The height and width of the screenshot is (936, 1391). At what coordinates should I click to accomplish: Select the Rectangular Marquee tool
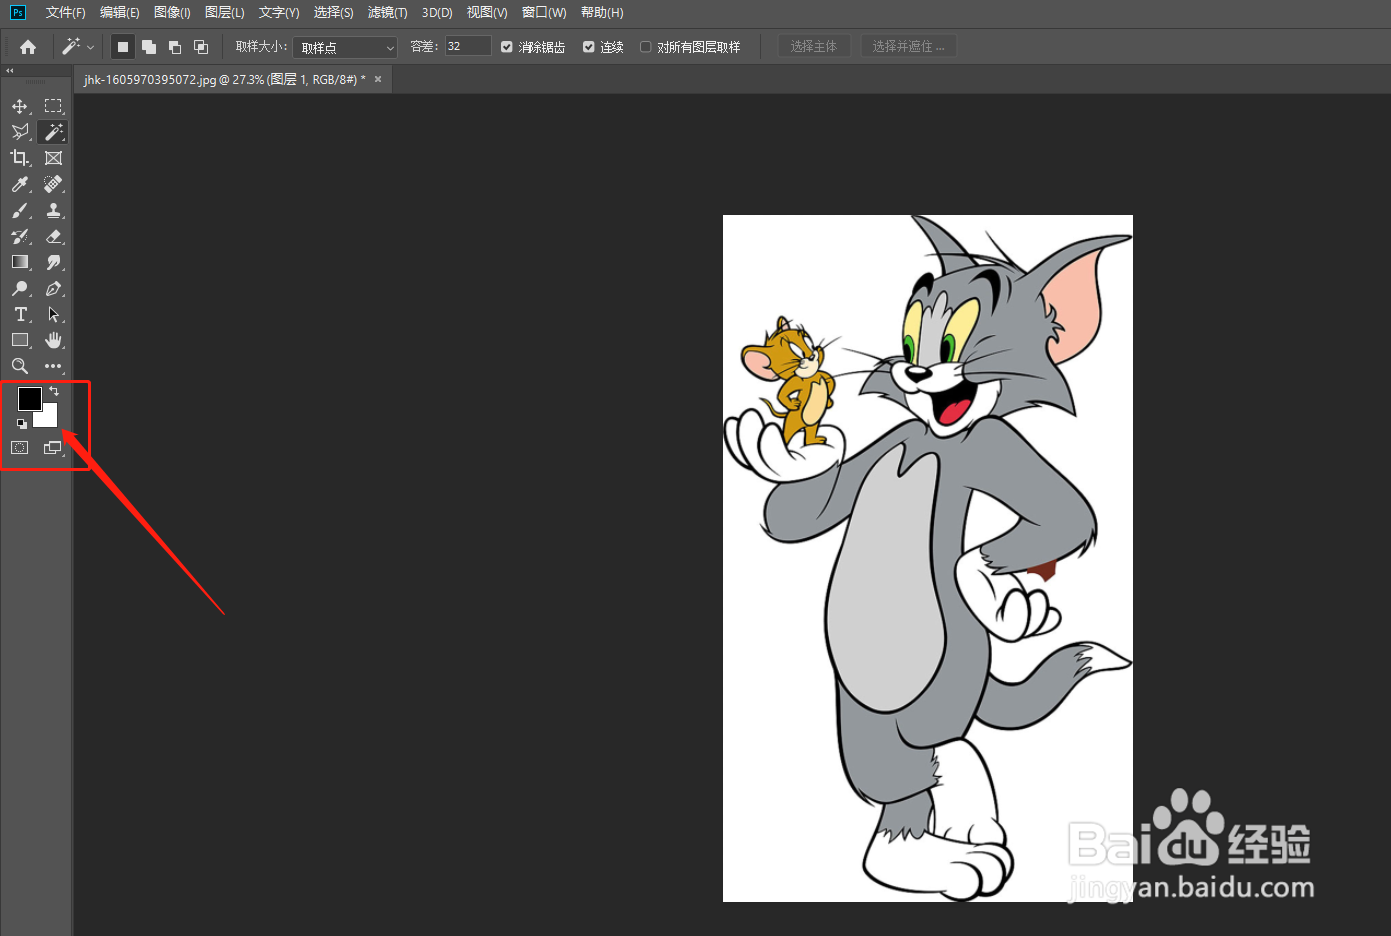click(x=54, y=106)
